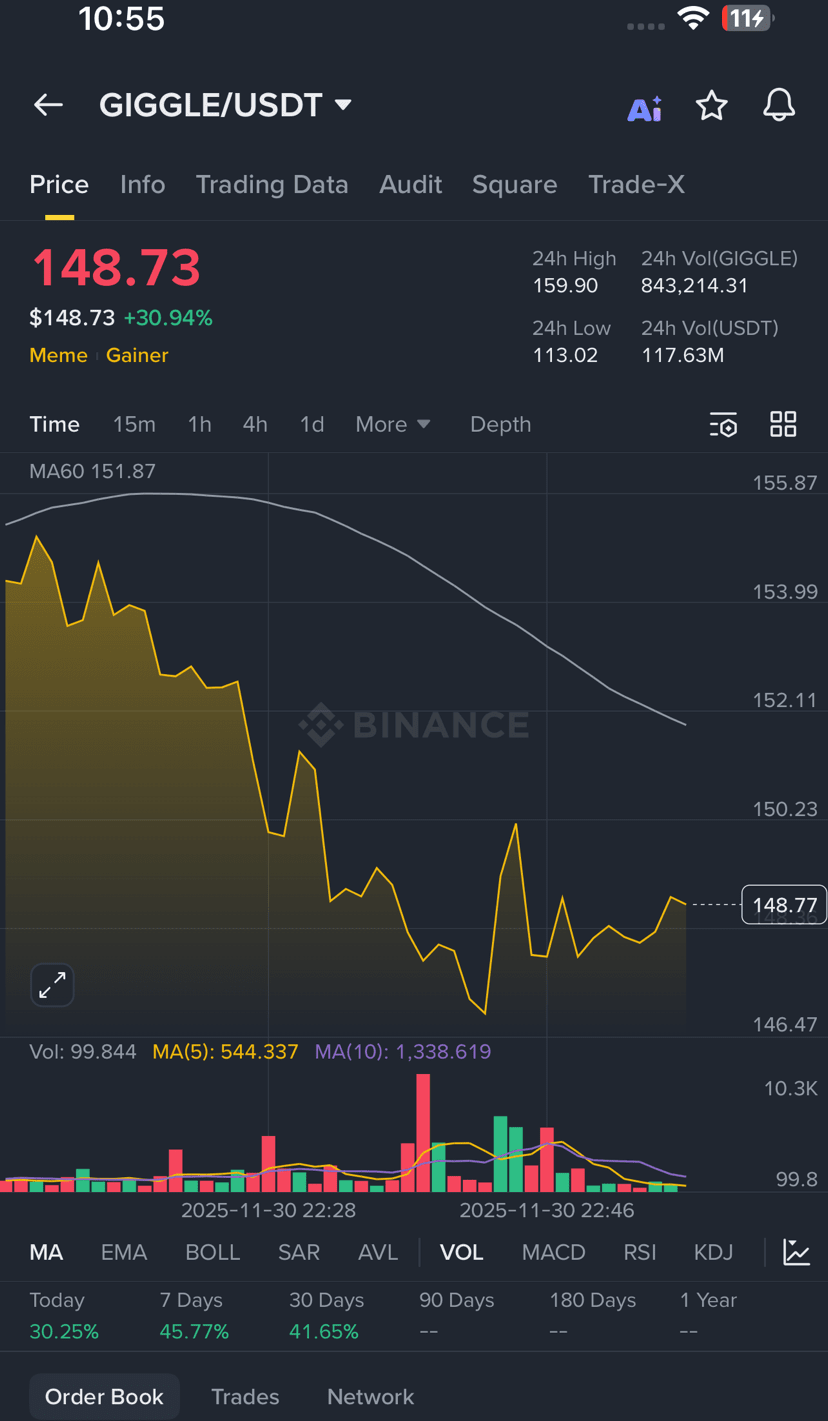Tap the 90 Days performance label

[x=457, y=1301]
